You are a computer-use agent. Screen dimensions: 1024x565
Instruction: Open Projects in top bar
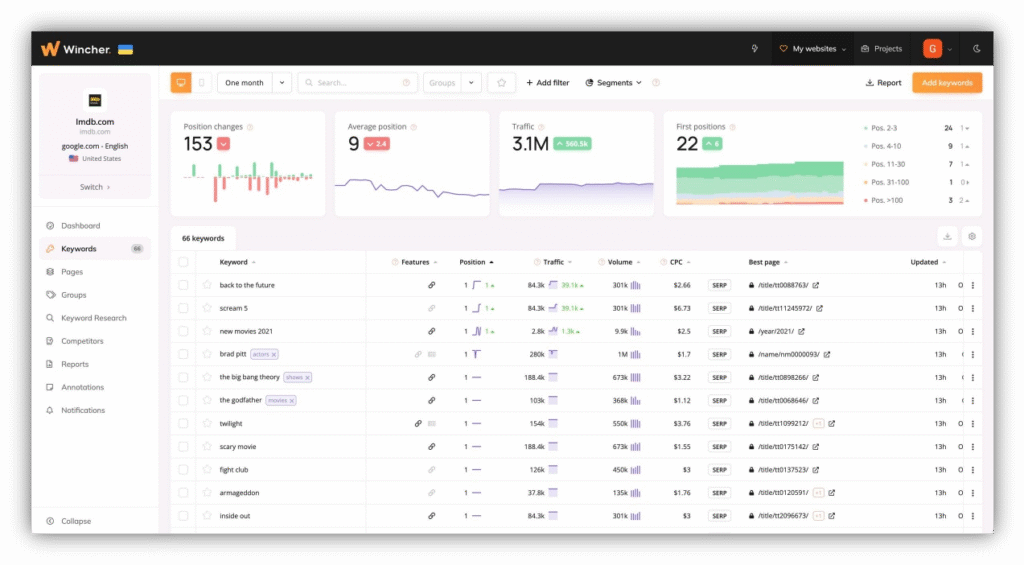[x=882, y=48]
